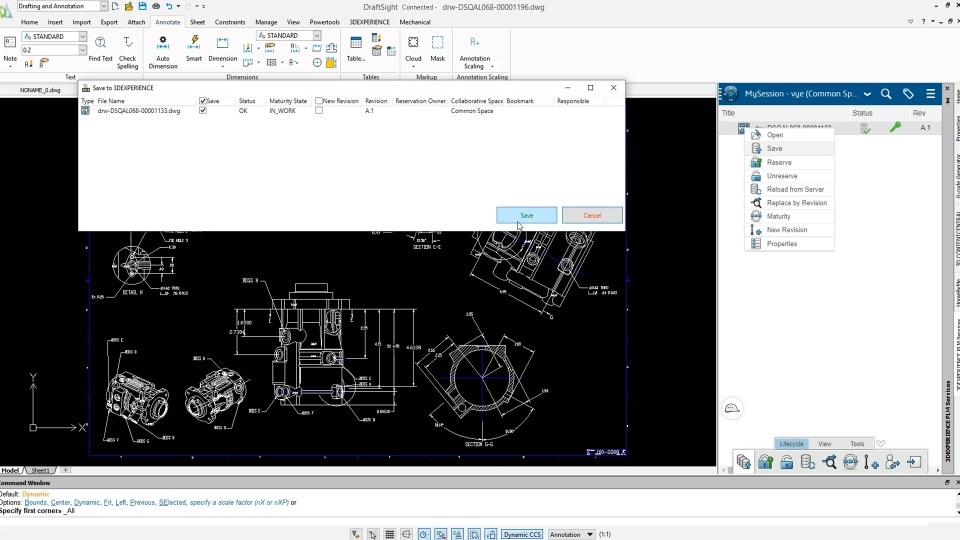Click the Reserve lock icon in Lifecycle toolbar
Viewport: 960px width, 540px height.
pos(765,462)
